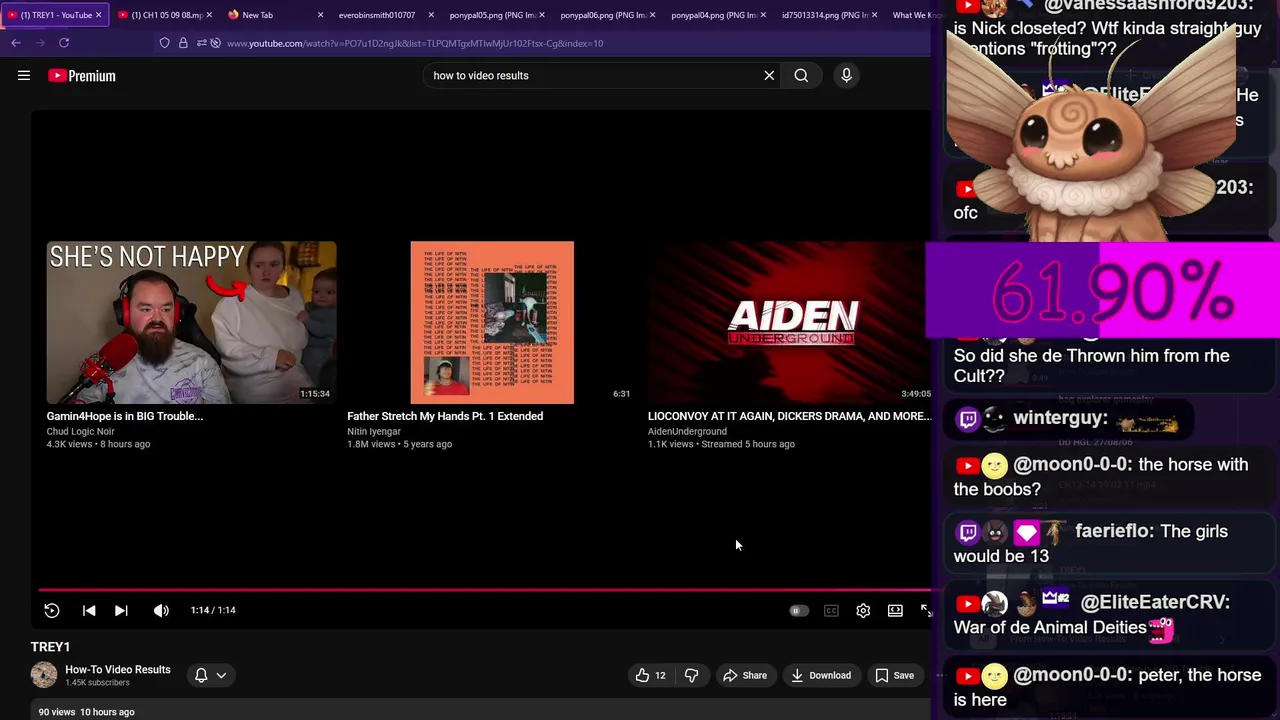
Task: Mute the video with speaker icon
Action: click(161, 610)
